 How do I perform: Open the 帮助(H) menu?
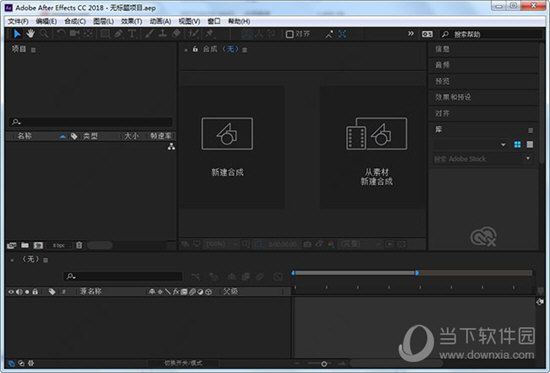pyautogui.click(x=239, y=21)
